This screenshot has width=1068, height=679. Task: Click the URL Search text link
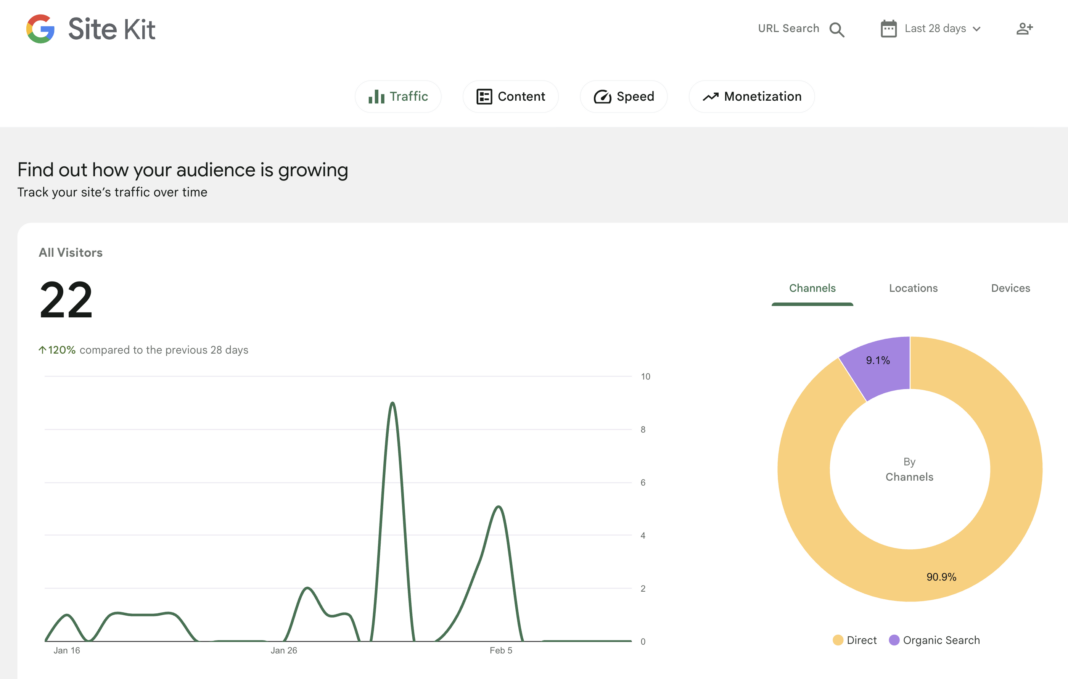(788, 29)
